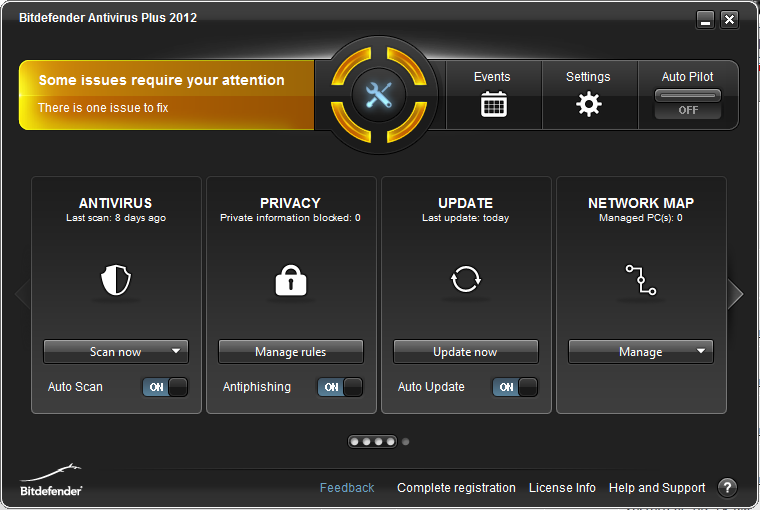Viewport: 760px width, 510px height.
Task: Click the Auto Pilot label
Action: coord(687,77)
